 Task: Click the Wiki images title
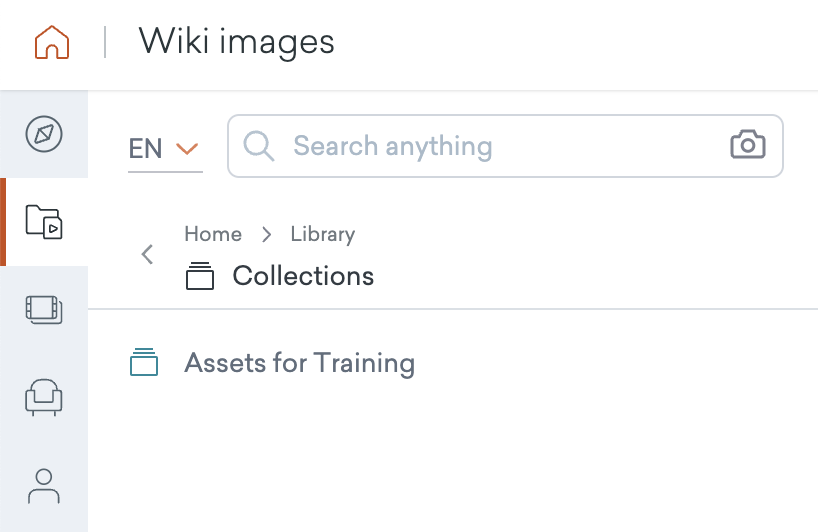[236, 42]
